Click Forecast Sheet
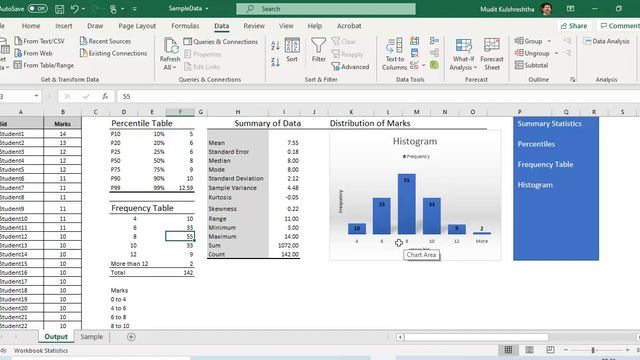The height and width of the screenshot is (360, 640). coord(492,54)
